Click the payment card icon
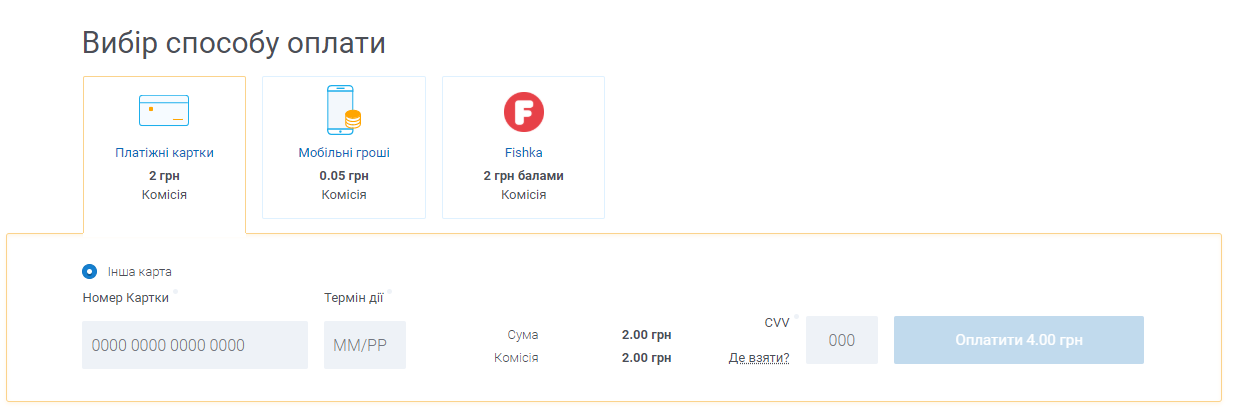This screenshot has width=1247, height=412. pos(164,110)
